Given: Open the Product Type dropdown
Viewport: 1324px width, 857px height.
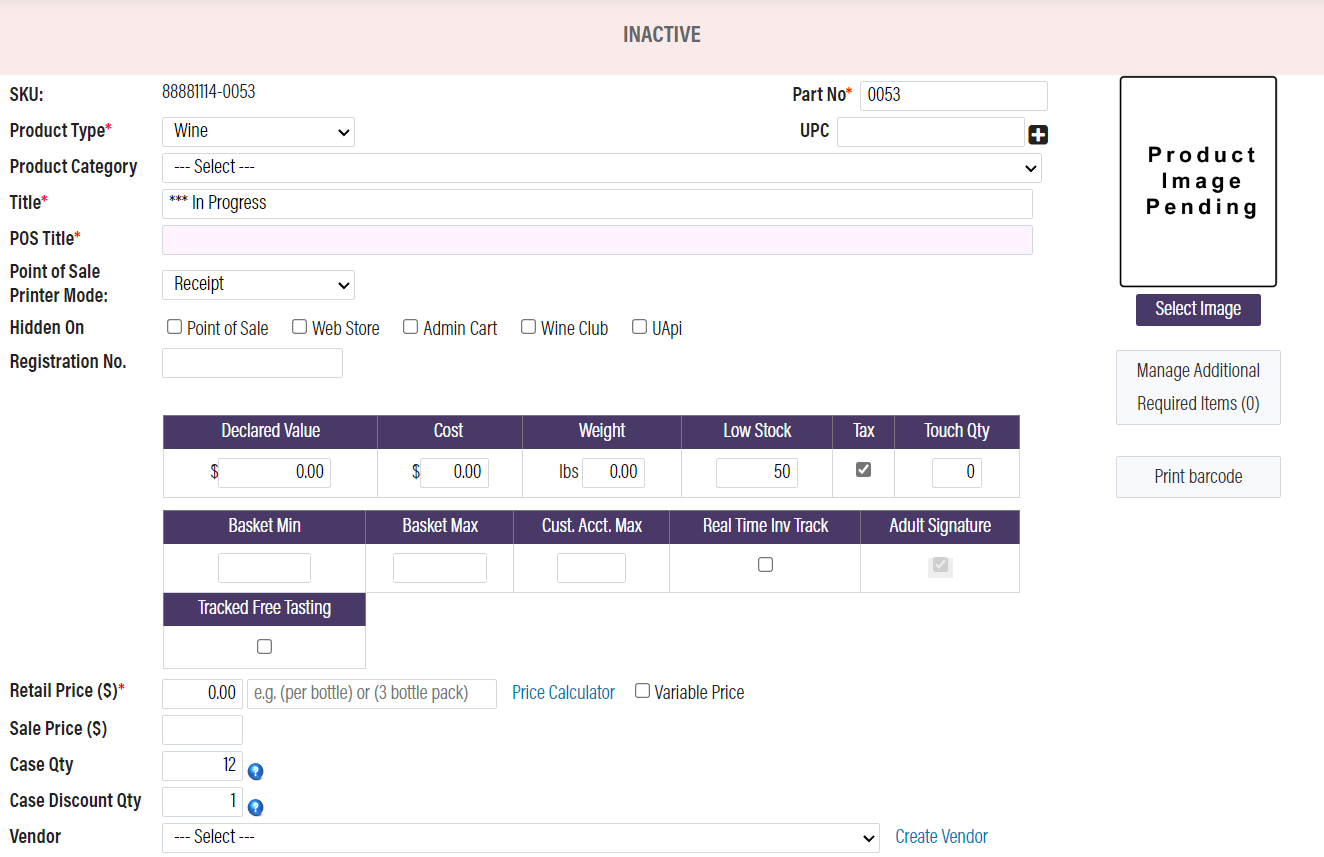Looking at the screenshot, I should pyautogui.click(x=258, y=131).
